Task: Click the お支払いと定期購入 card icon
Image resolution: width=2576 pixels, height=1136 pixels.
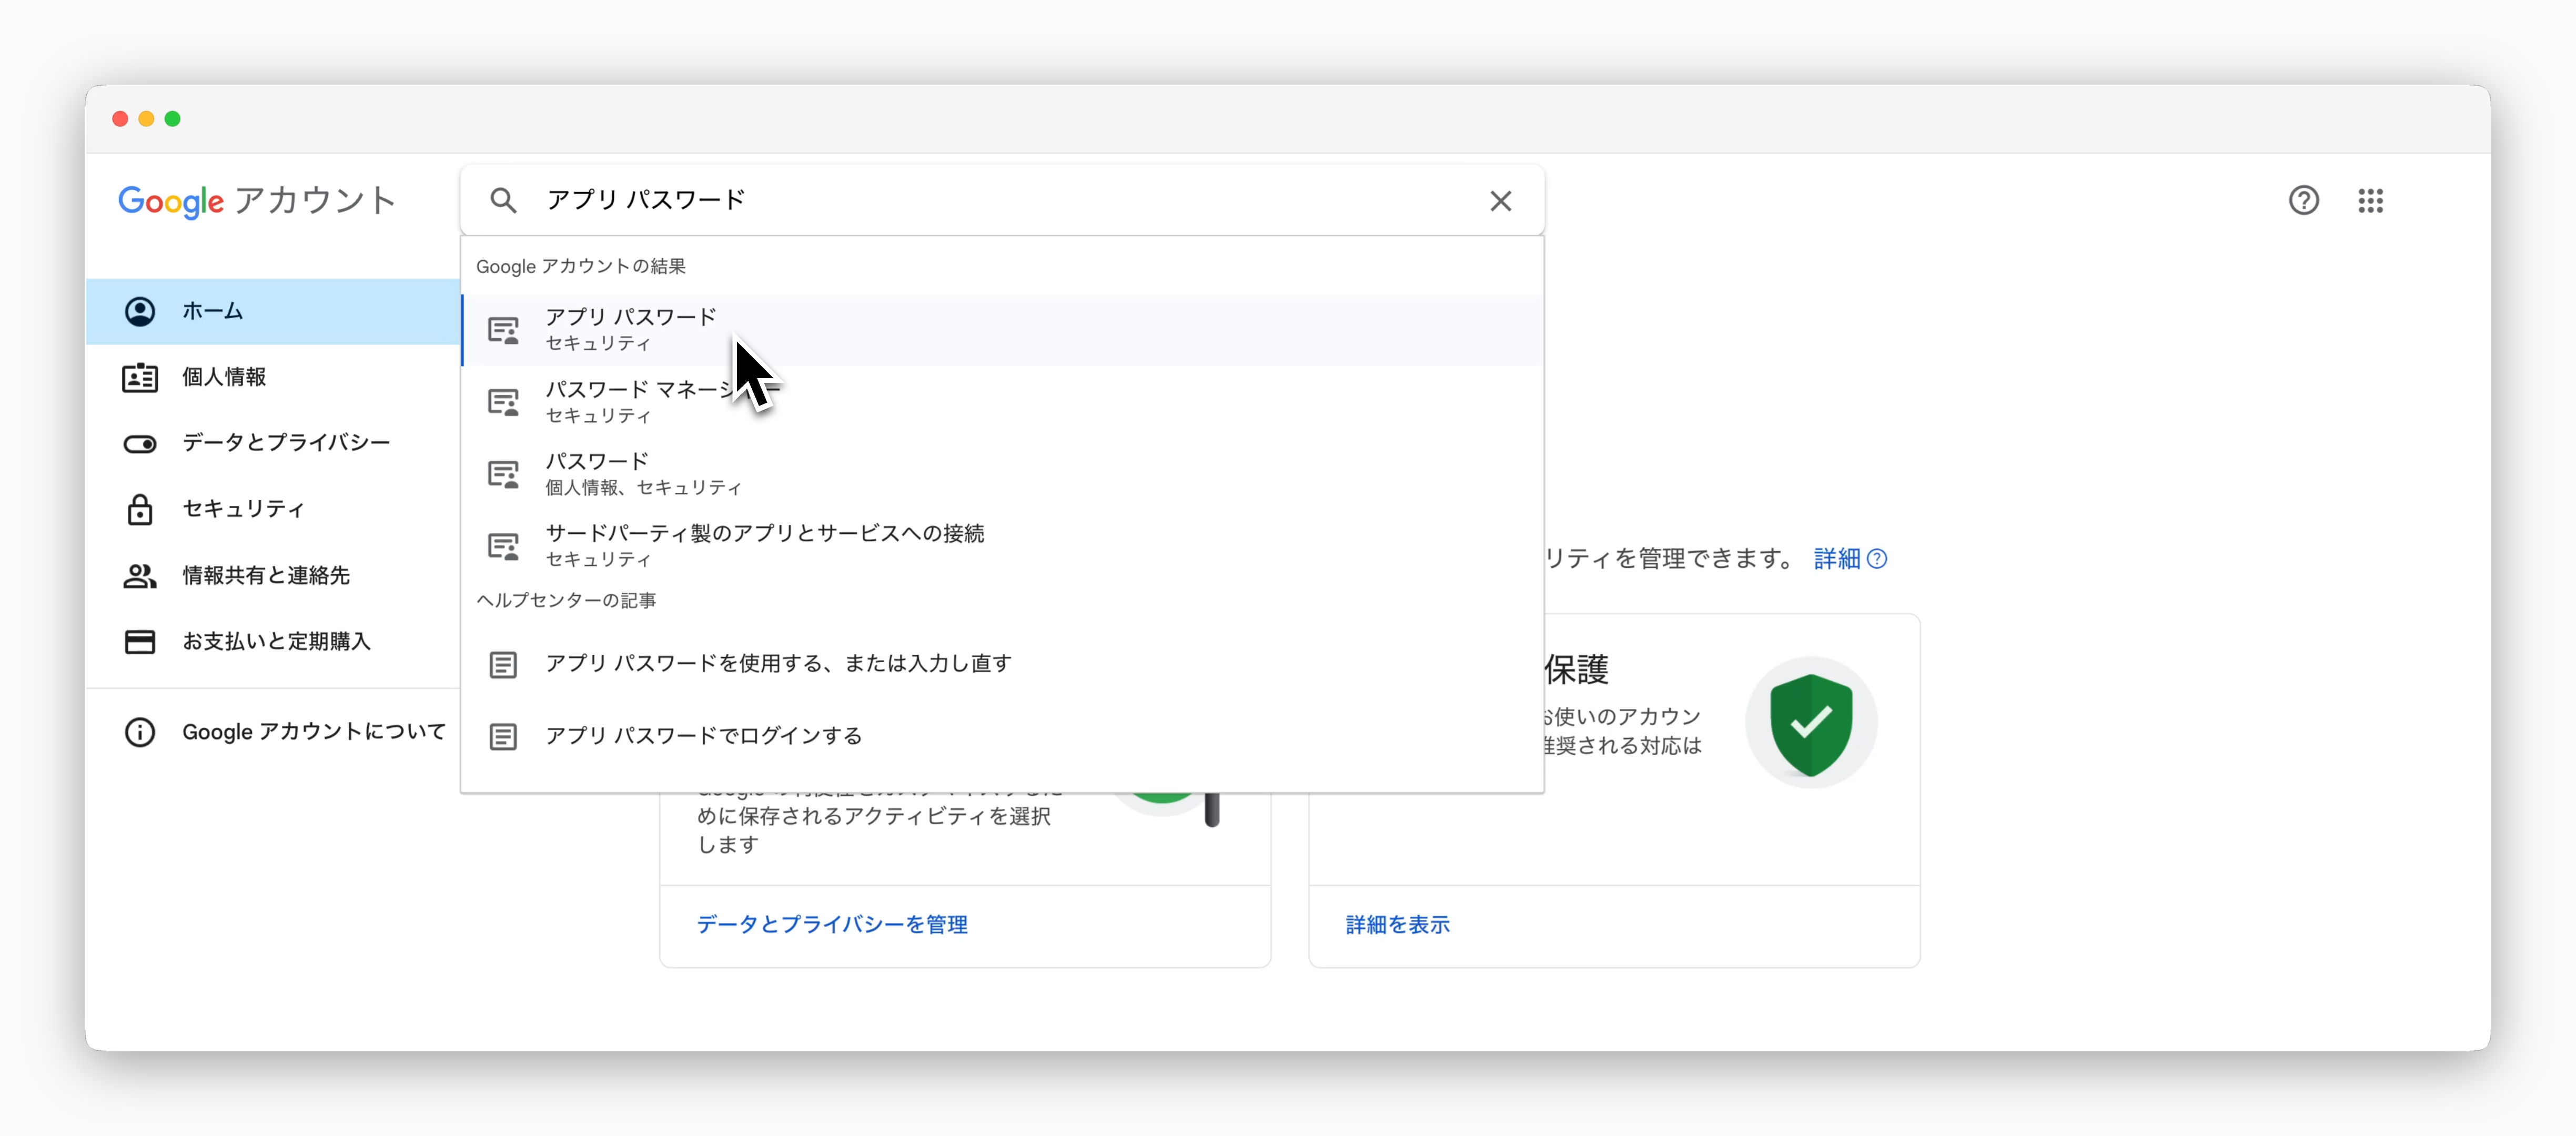Action: pyautogui.click(x=140, y=641)
